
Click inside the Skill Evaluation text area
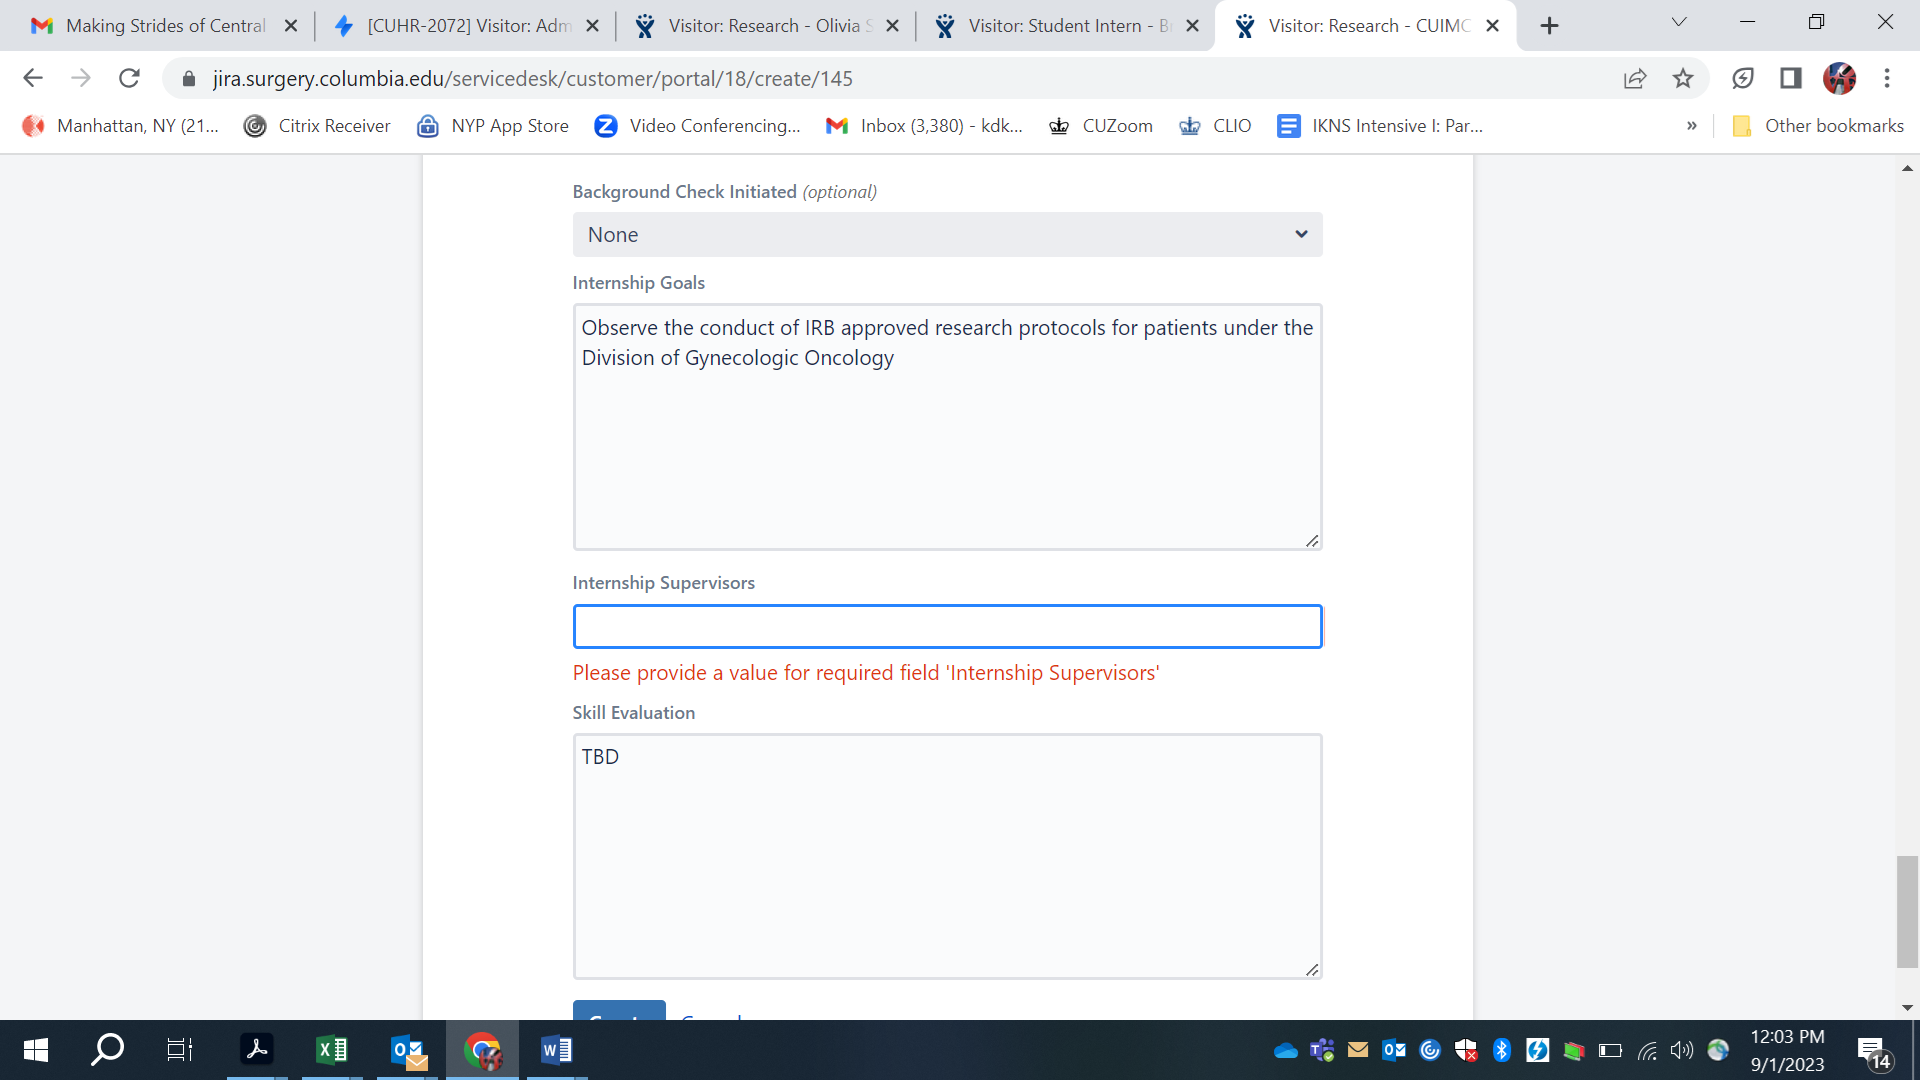(947, 856)
